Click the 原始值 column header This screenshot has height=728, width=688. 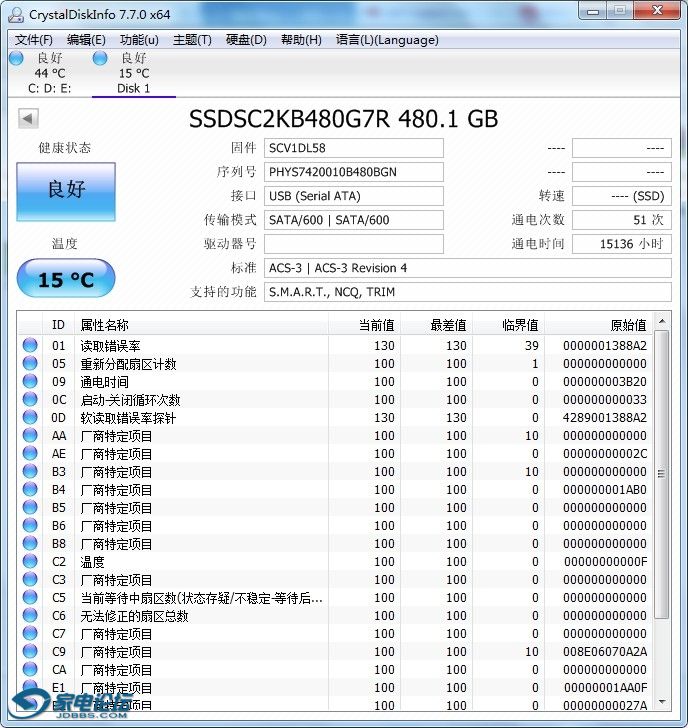pos(599,325)
